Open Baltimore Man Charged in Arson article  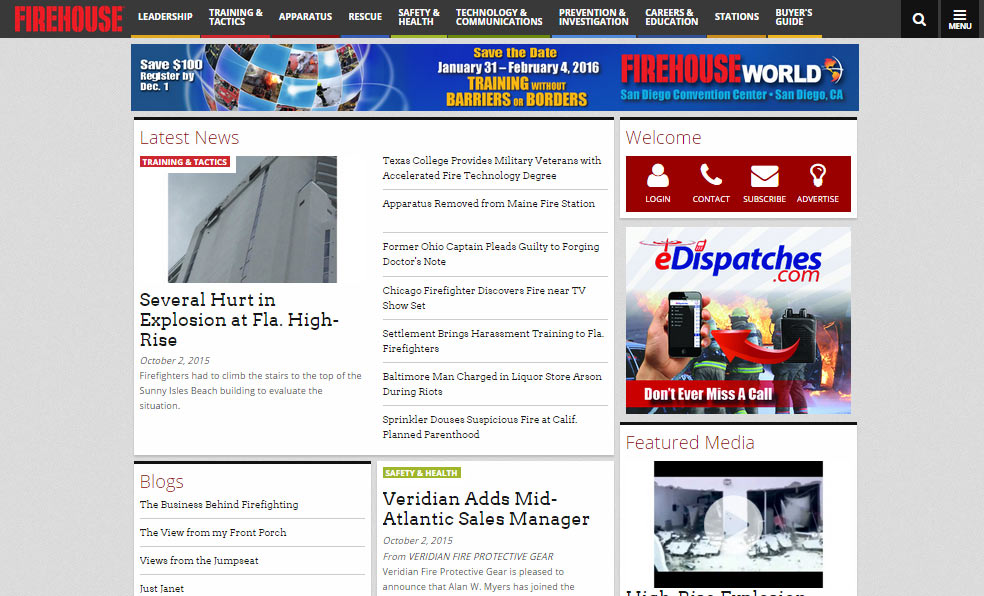click(x=492, y=384)
